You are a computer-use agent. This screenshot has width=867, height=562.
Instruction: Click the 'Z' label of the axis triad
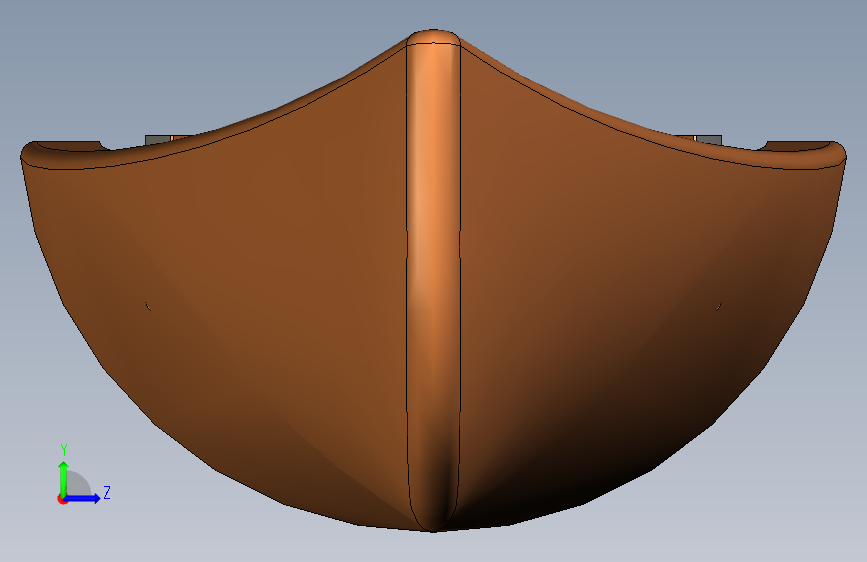click(x=107, y=492)
